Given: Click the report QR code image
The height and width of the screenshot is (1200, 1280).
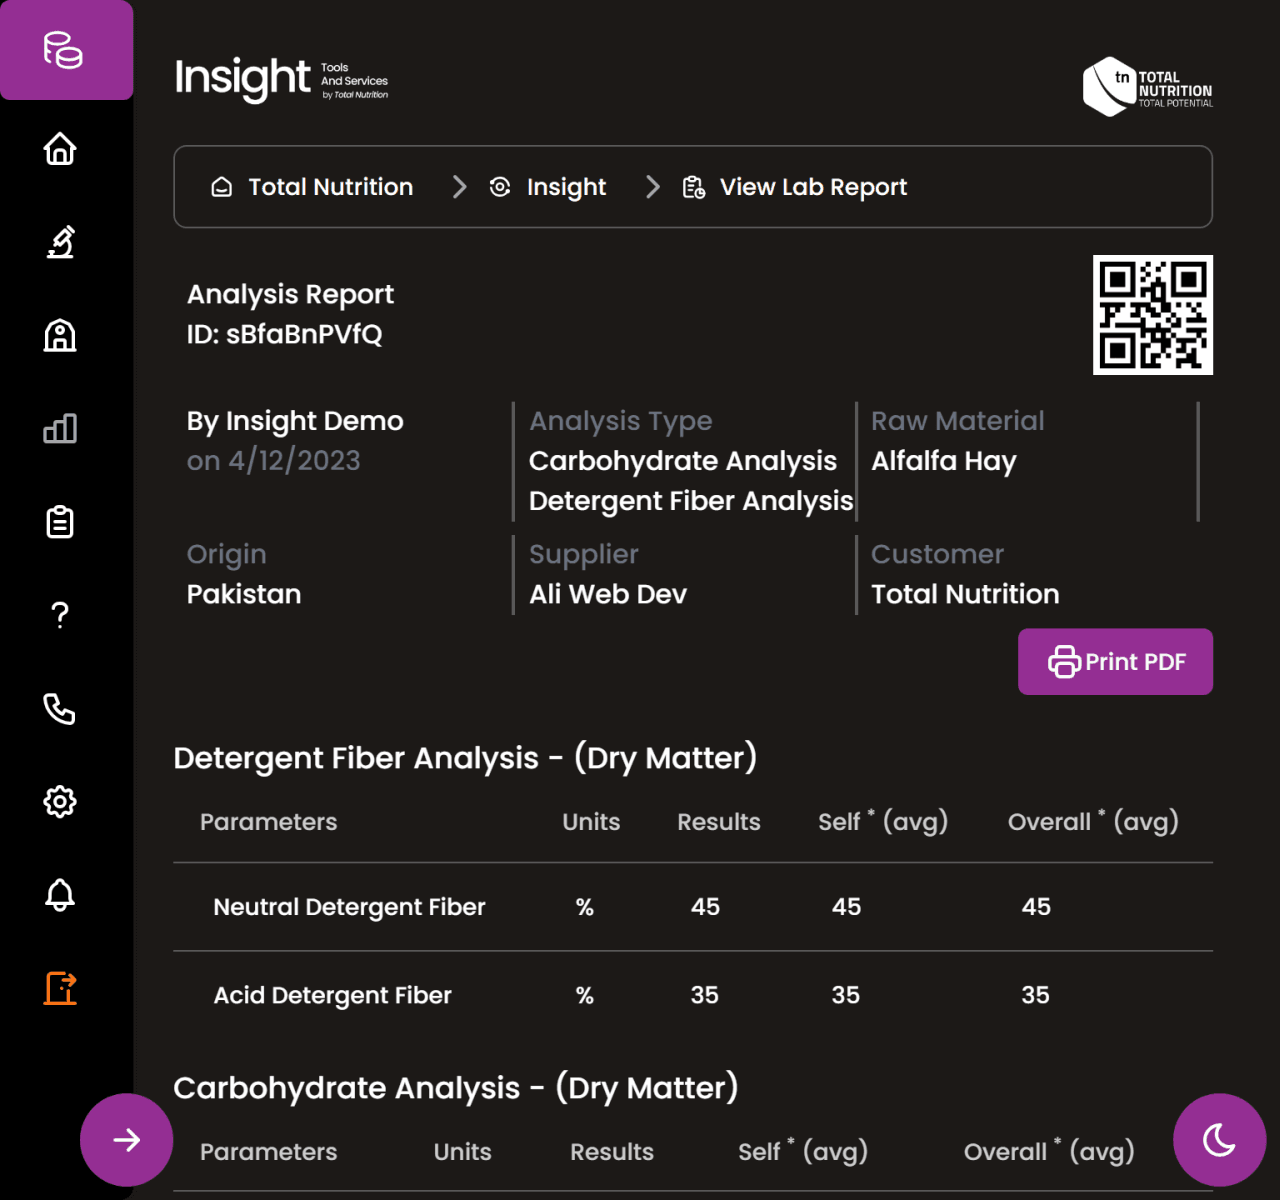Looking at the screenshot, I should click(x=1152, y=315).
